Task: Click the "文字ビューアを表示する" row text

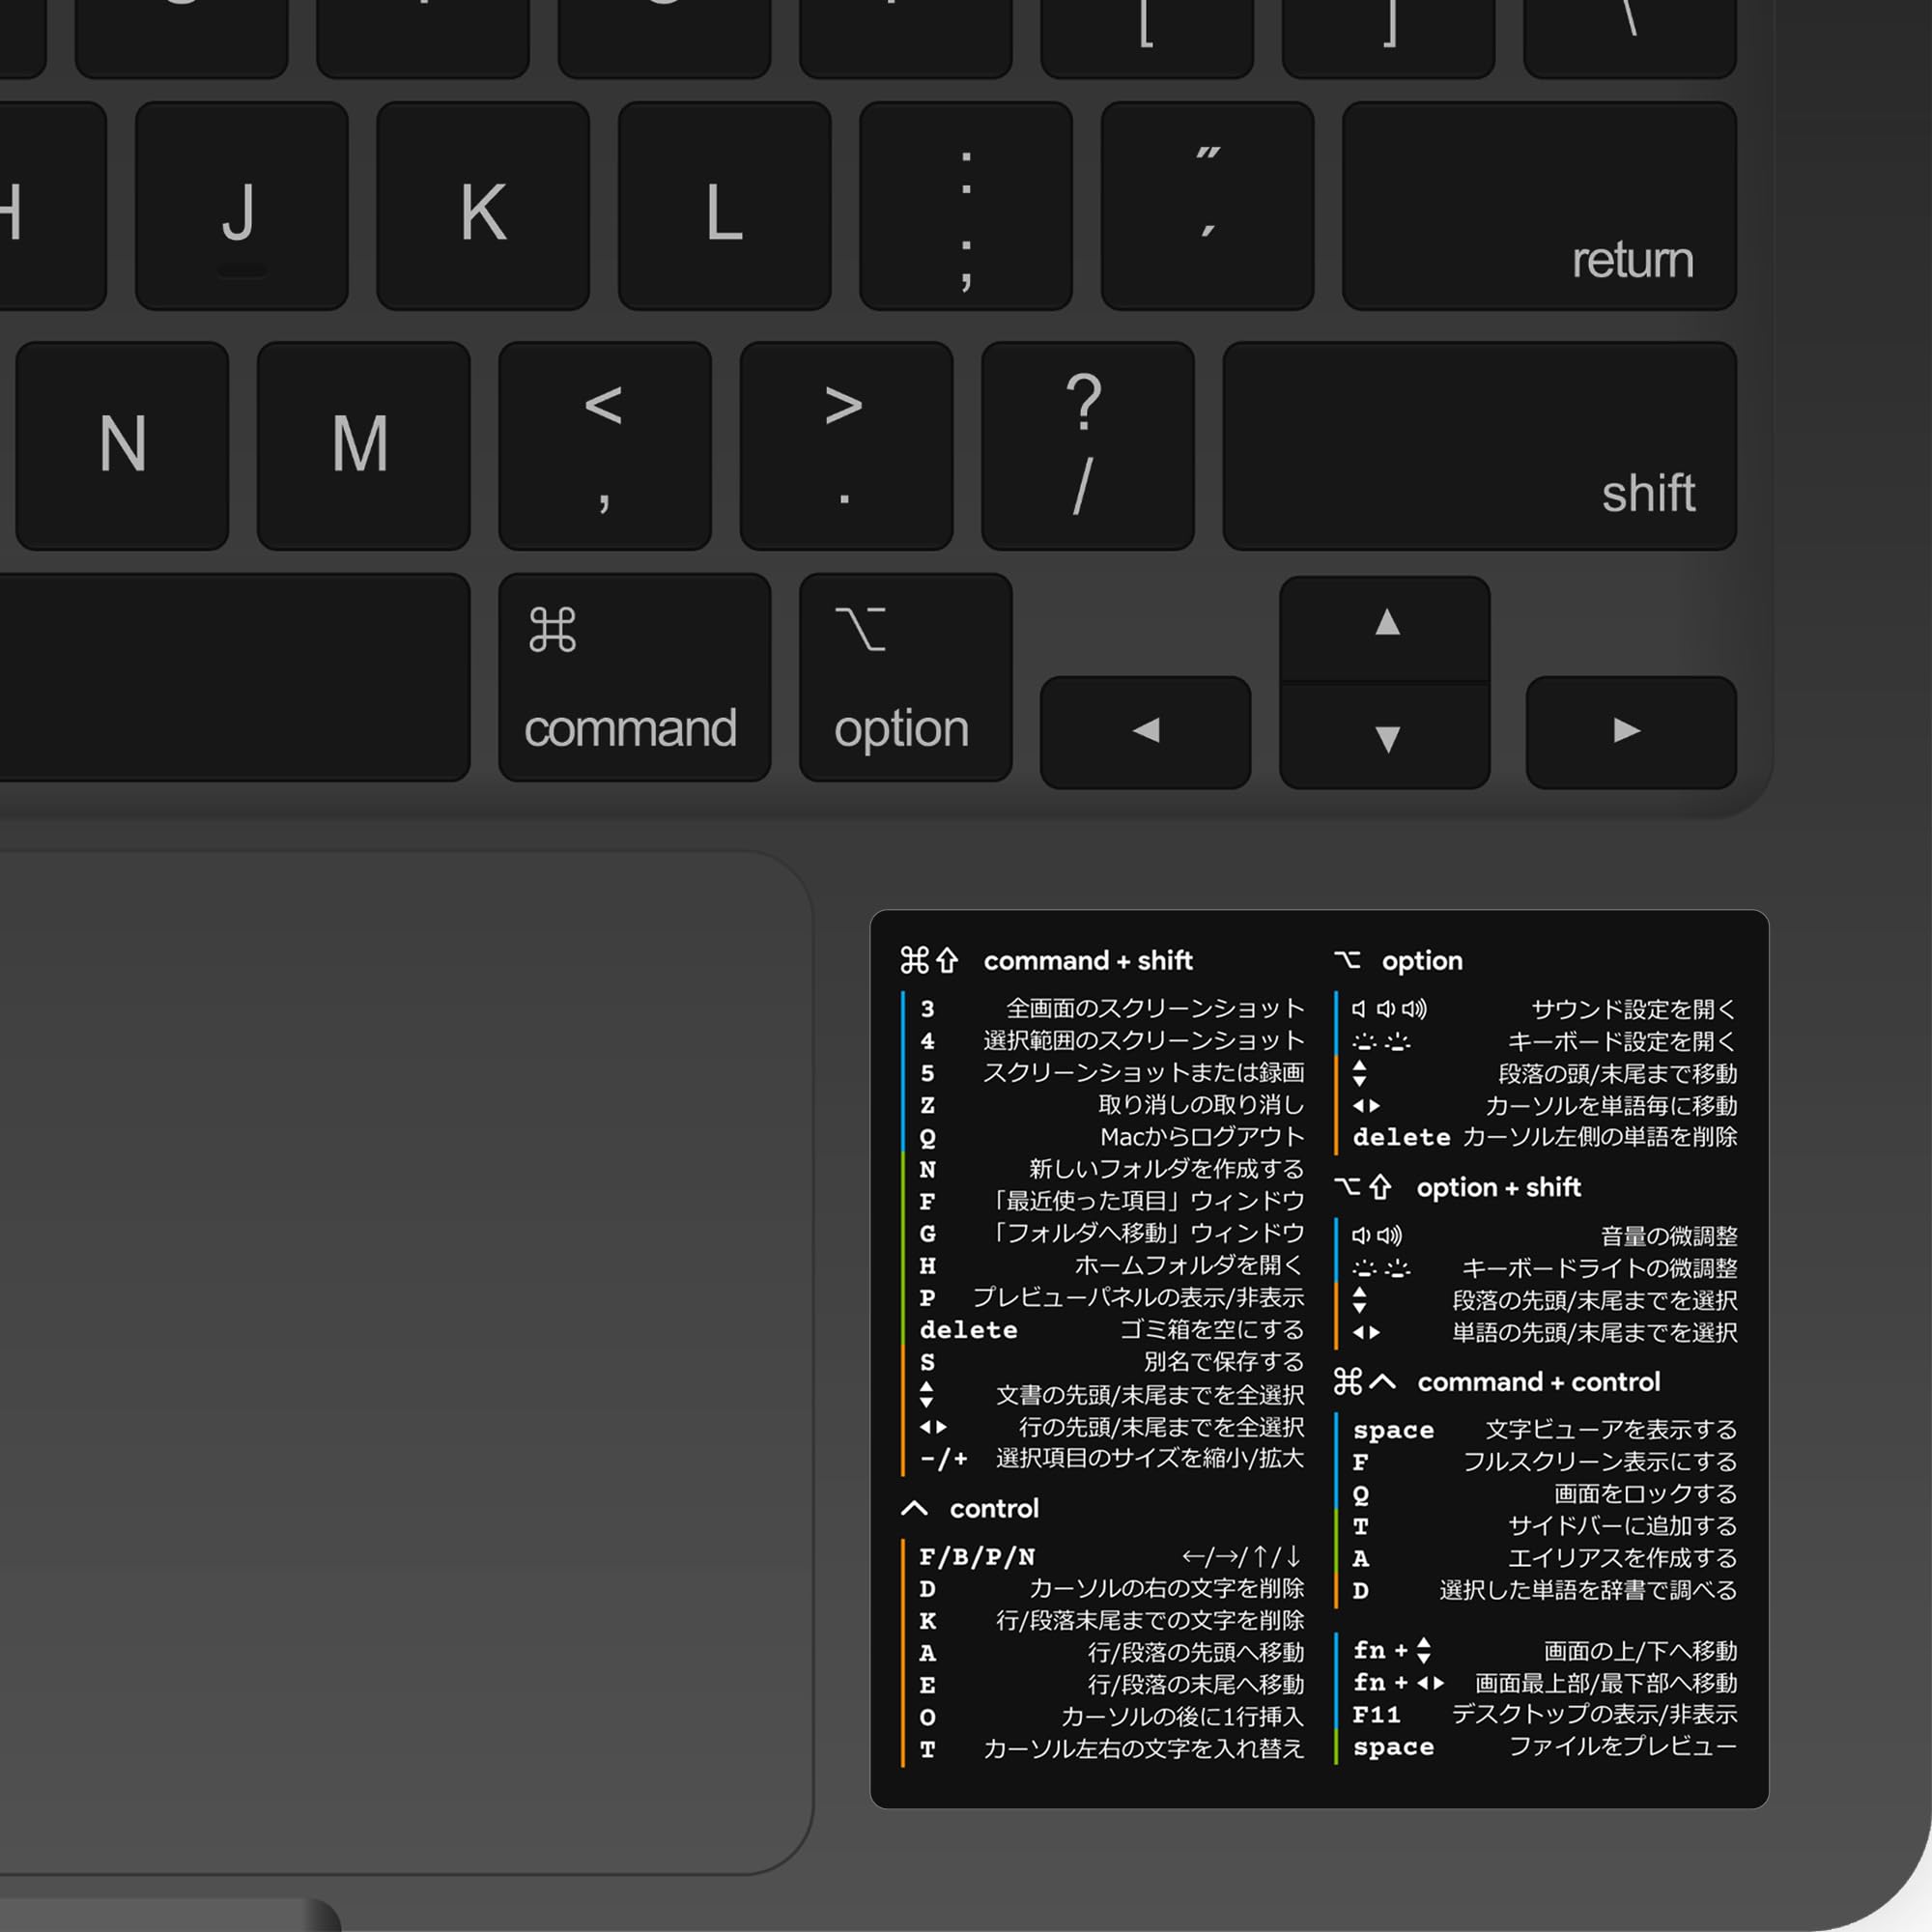Action: coord(1611,1430)
